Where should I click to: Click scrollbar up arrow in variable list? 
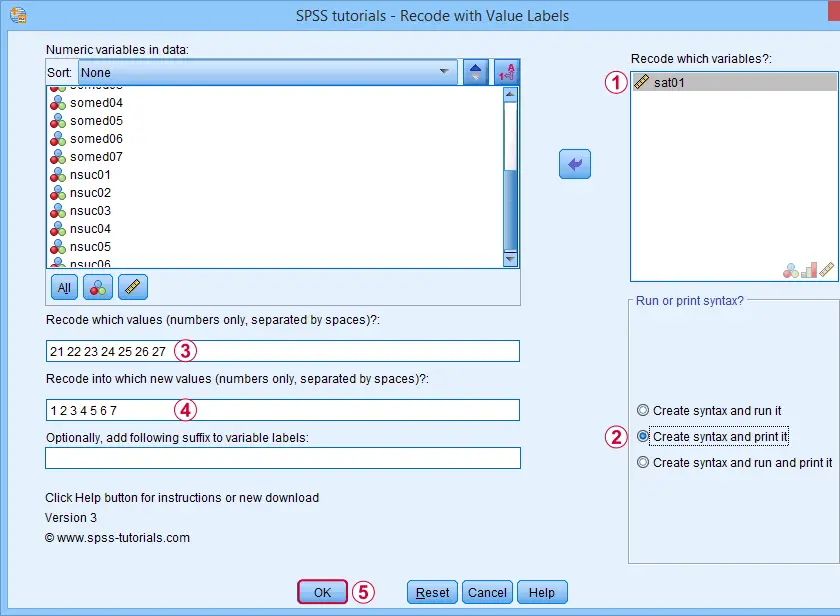click(x=510, y=94)
